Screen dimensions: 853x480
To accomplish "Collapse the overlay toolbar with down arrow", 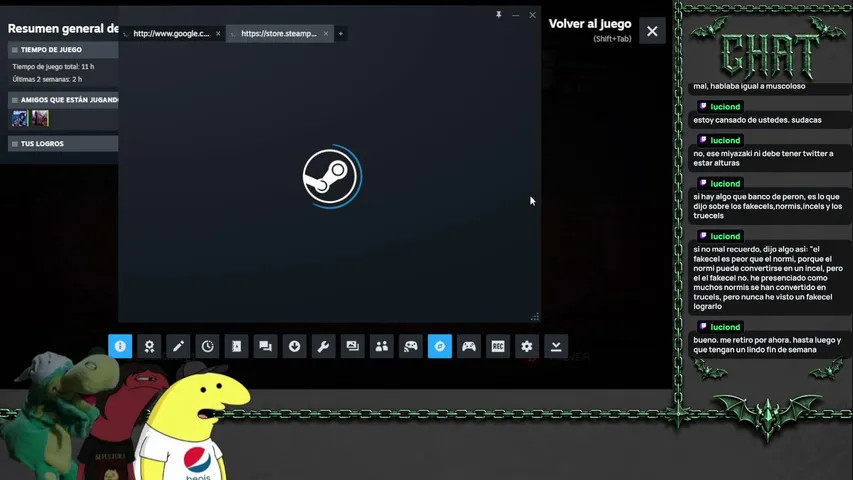I will coord(556,346).
